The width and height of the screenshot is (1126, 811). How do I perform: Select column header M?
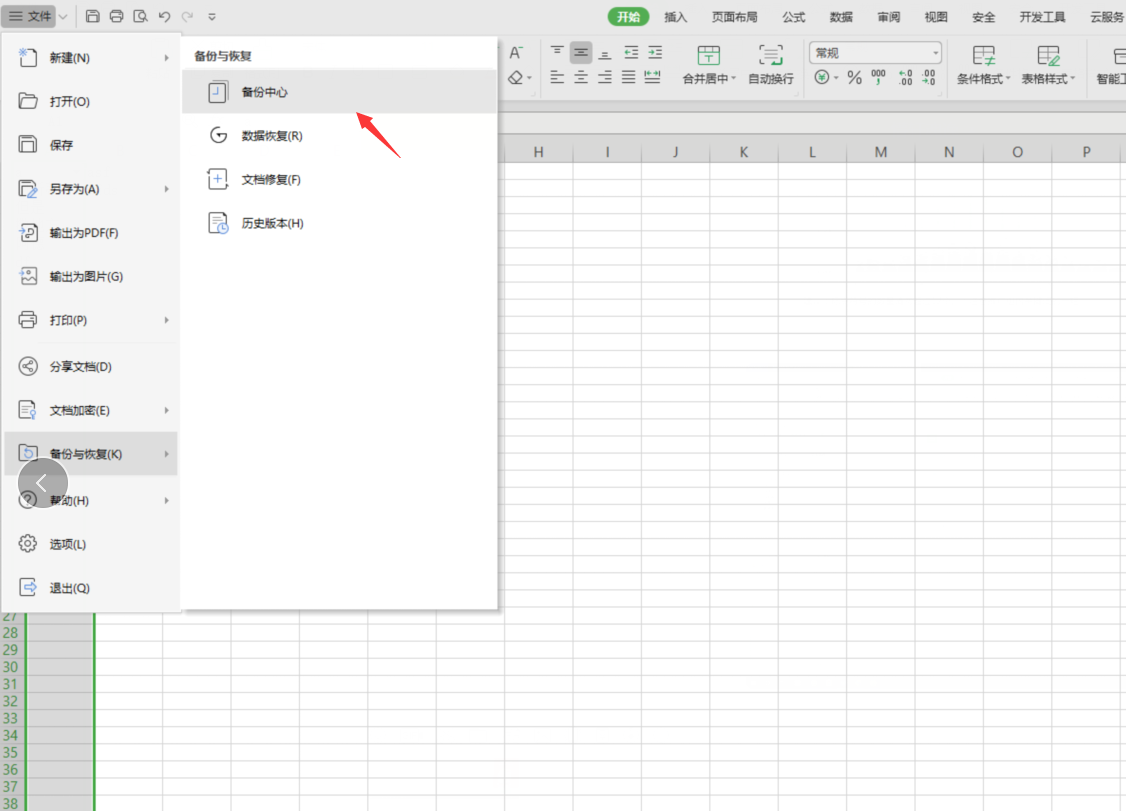coord(880,152)
